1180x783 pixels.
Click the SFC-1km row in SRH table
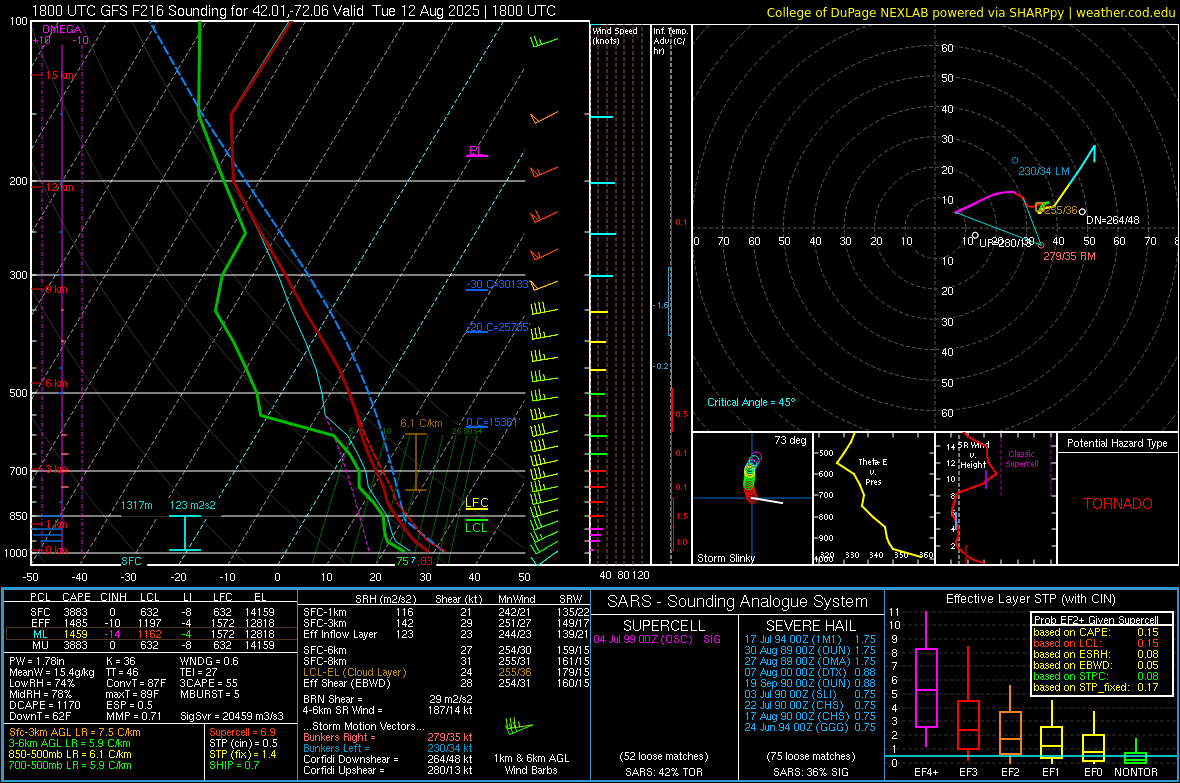(446, 612)
